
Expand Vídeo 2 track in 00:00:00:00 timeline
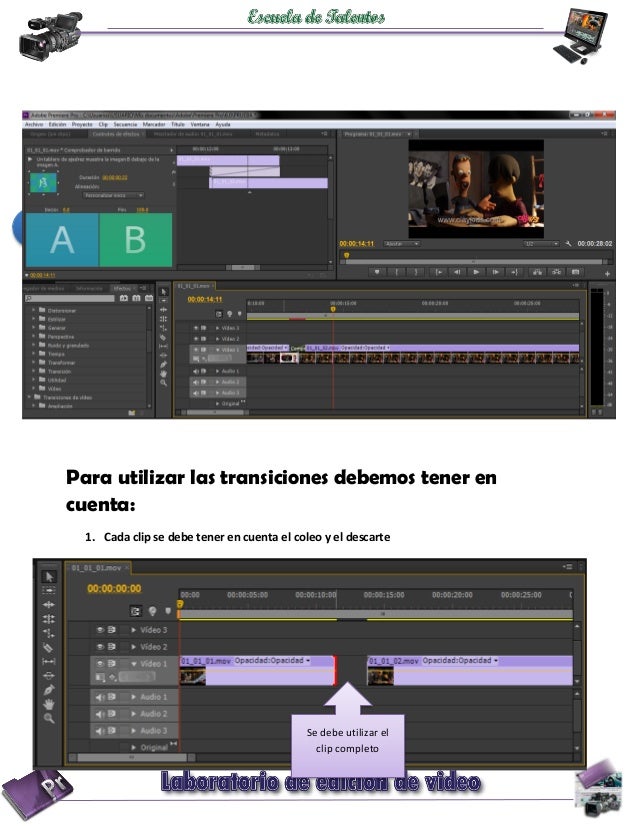coord(133,647)
